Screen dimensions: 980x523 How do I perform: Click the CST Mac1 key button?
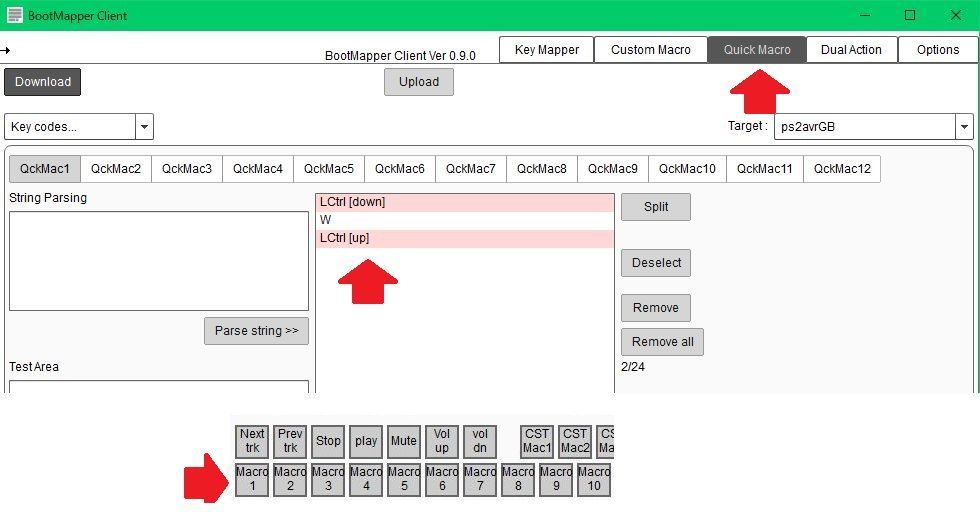[537, 441]
